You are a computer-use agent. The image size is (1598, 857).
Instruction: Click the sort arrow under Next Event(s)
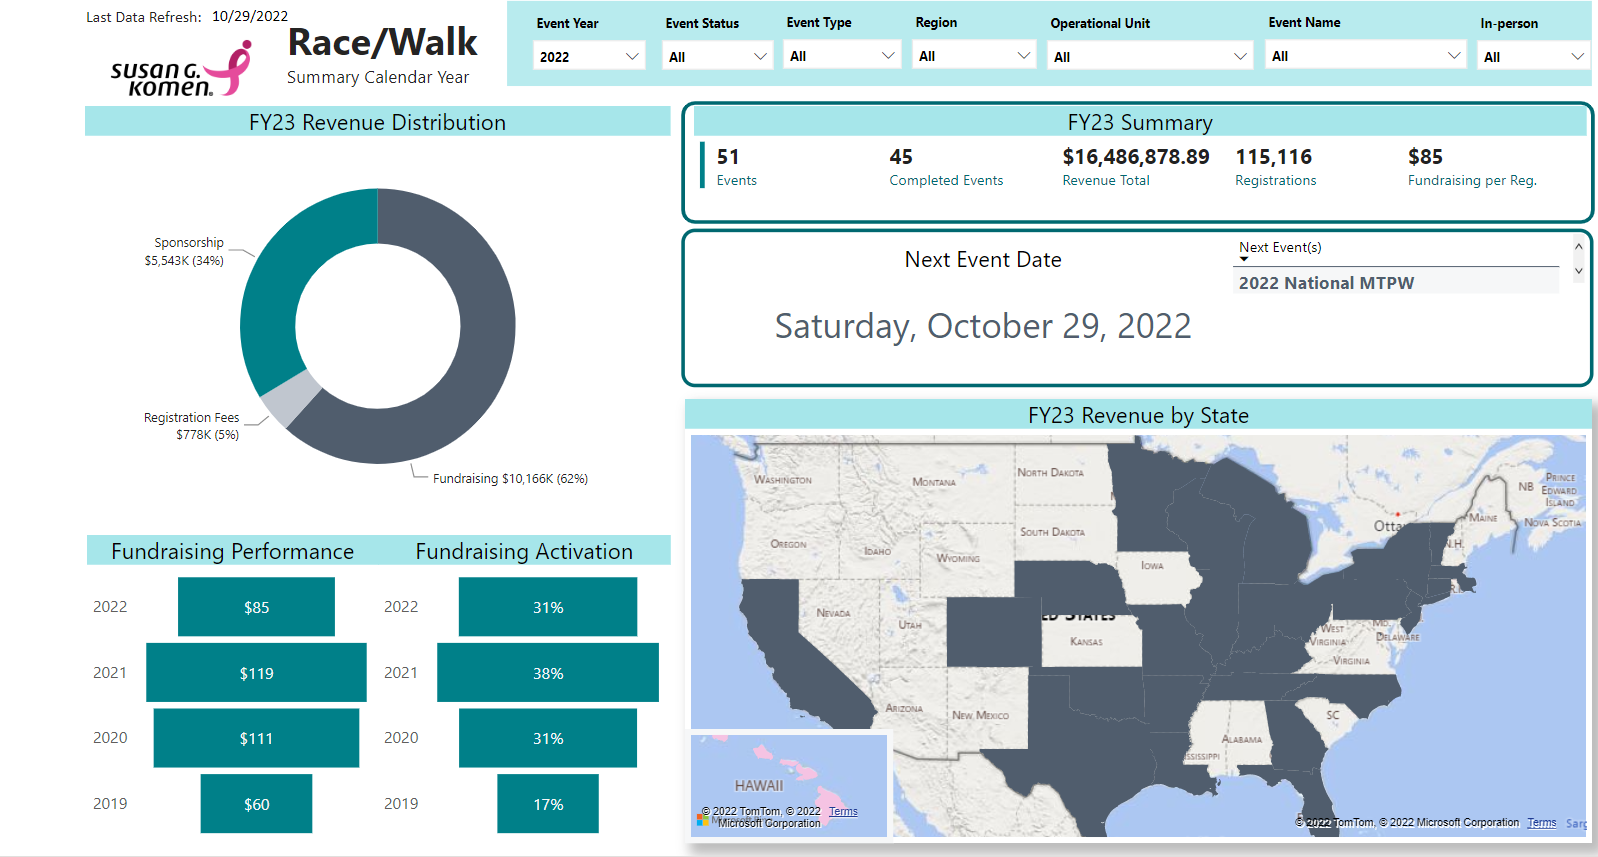point(1244,260)
